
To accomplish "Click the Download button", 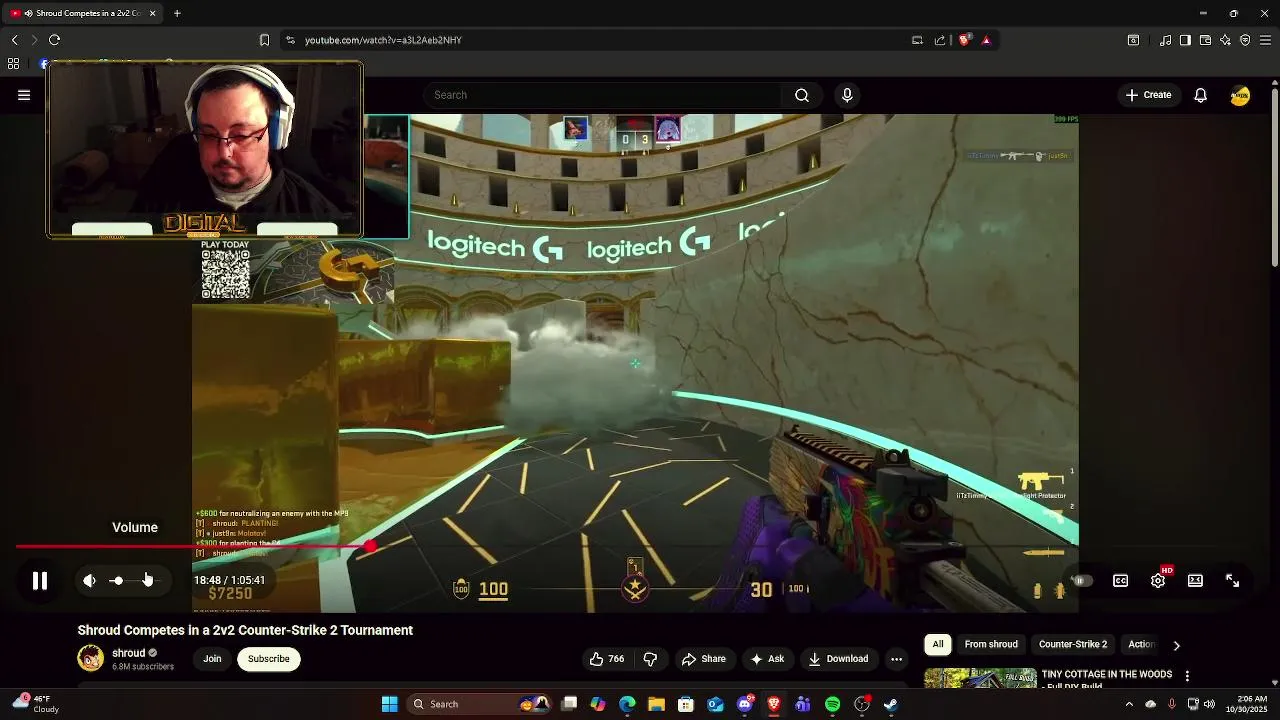I will pos(838,659).
